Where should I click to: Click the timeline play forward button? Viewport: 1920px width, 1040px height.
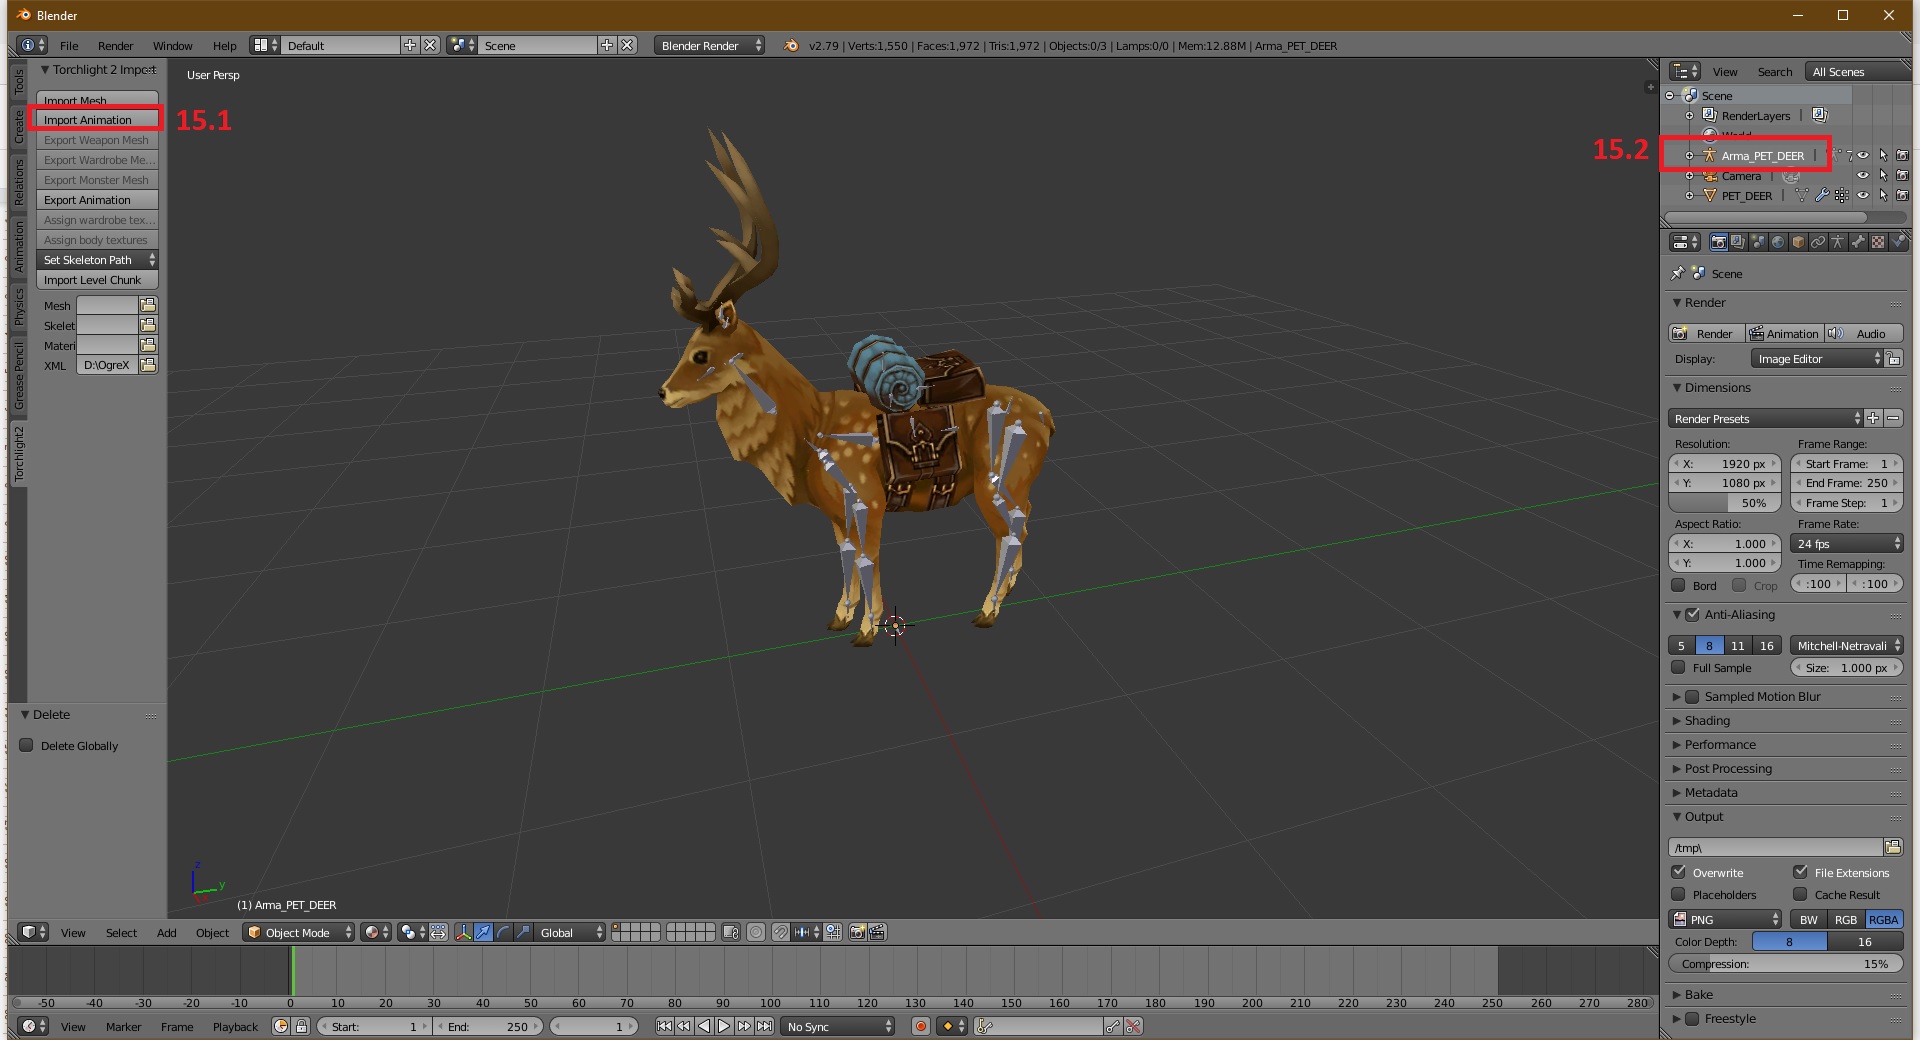click(x=724, y=1026)
